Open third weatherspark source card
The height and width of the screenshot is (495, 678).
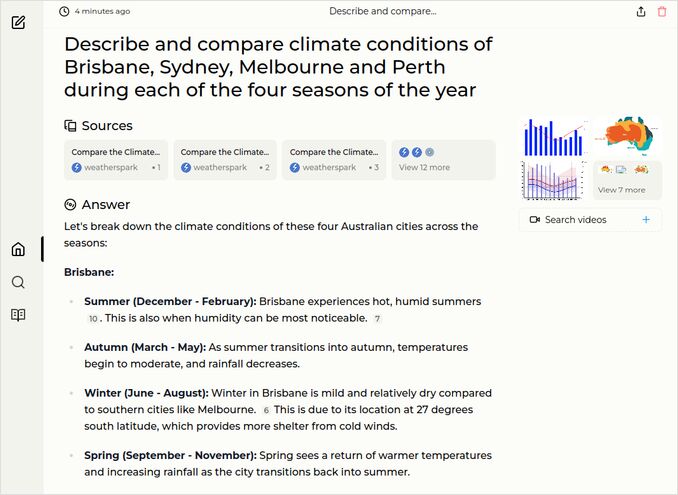coord(334,160)
